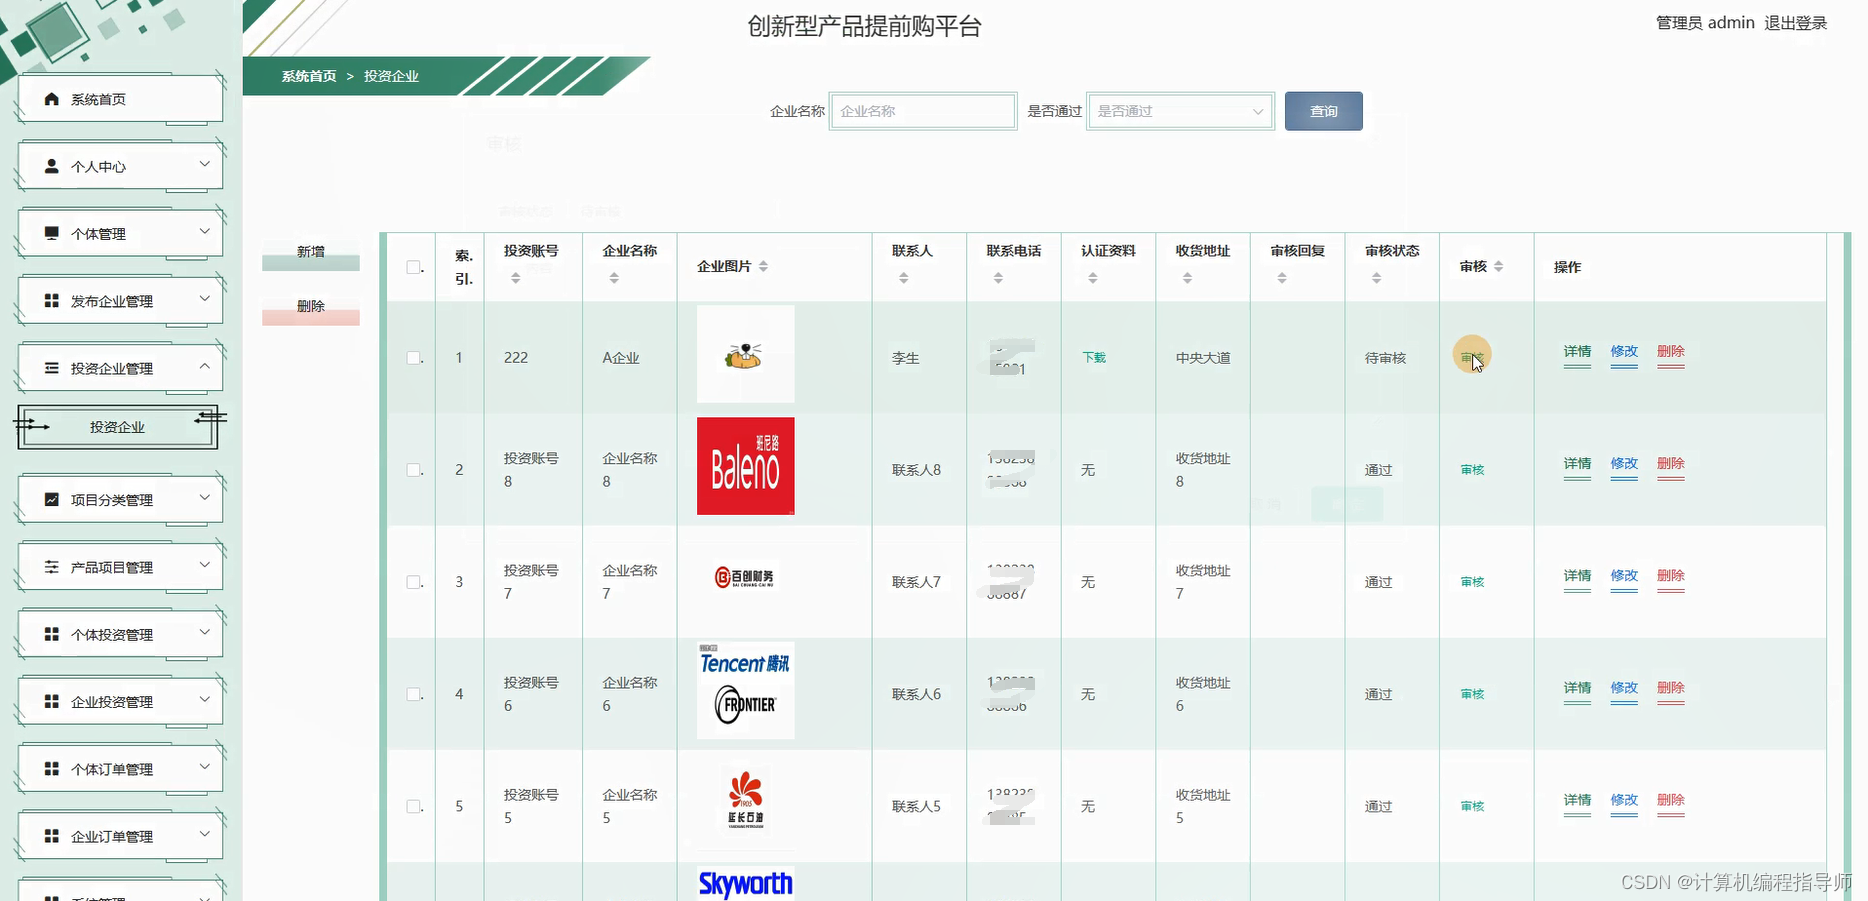1868x901 pixels.
Task: Tick the select-all checkbox in table header
Action: [x=413, y=267]
